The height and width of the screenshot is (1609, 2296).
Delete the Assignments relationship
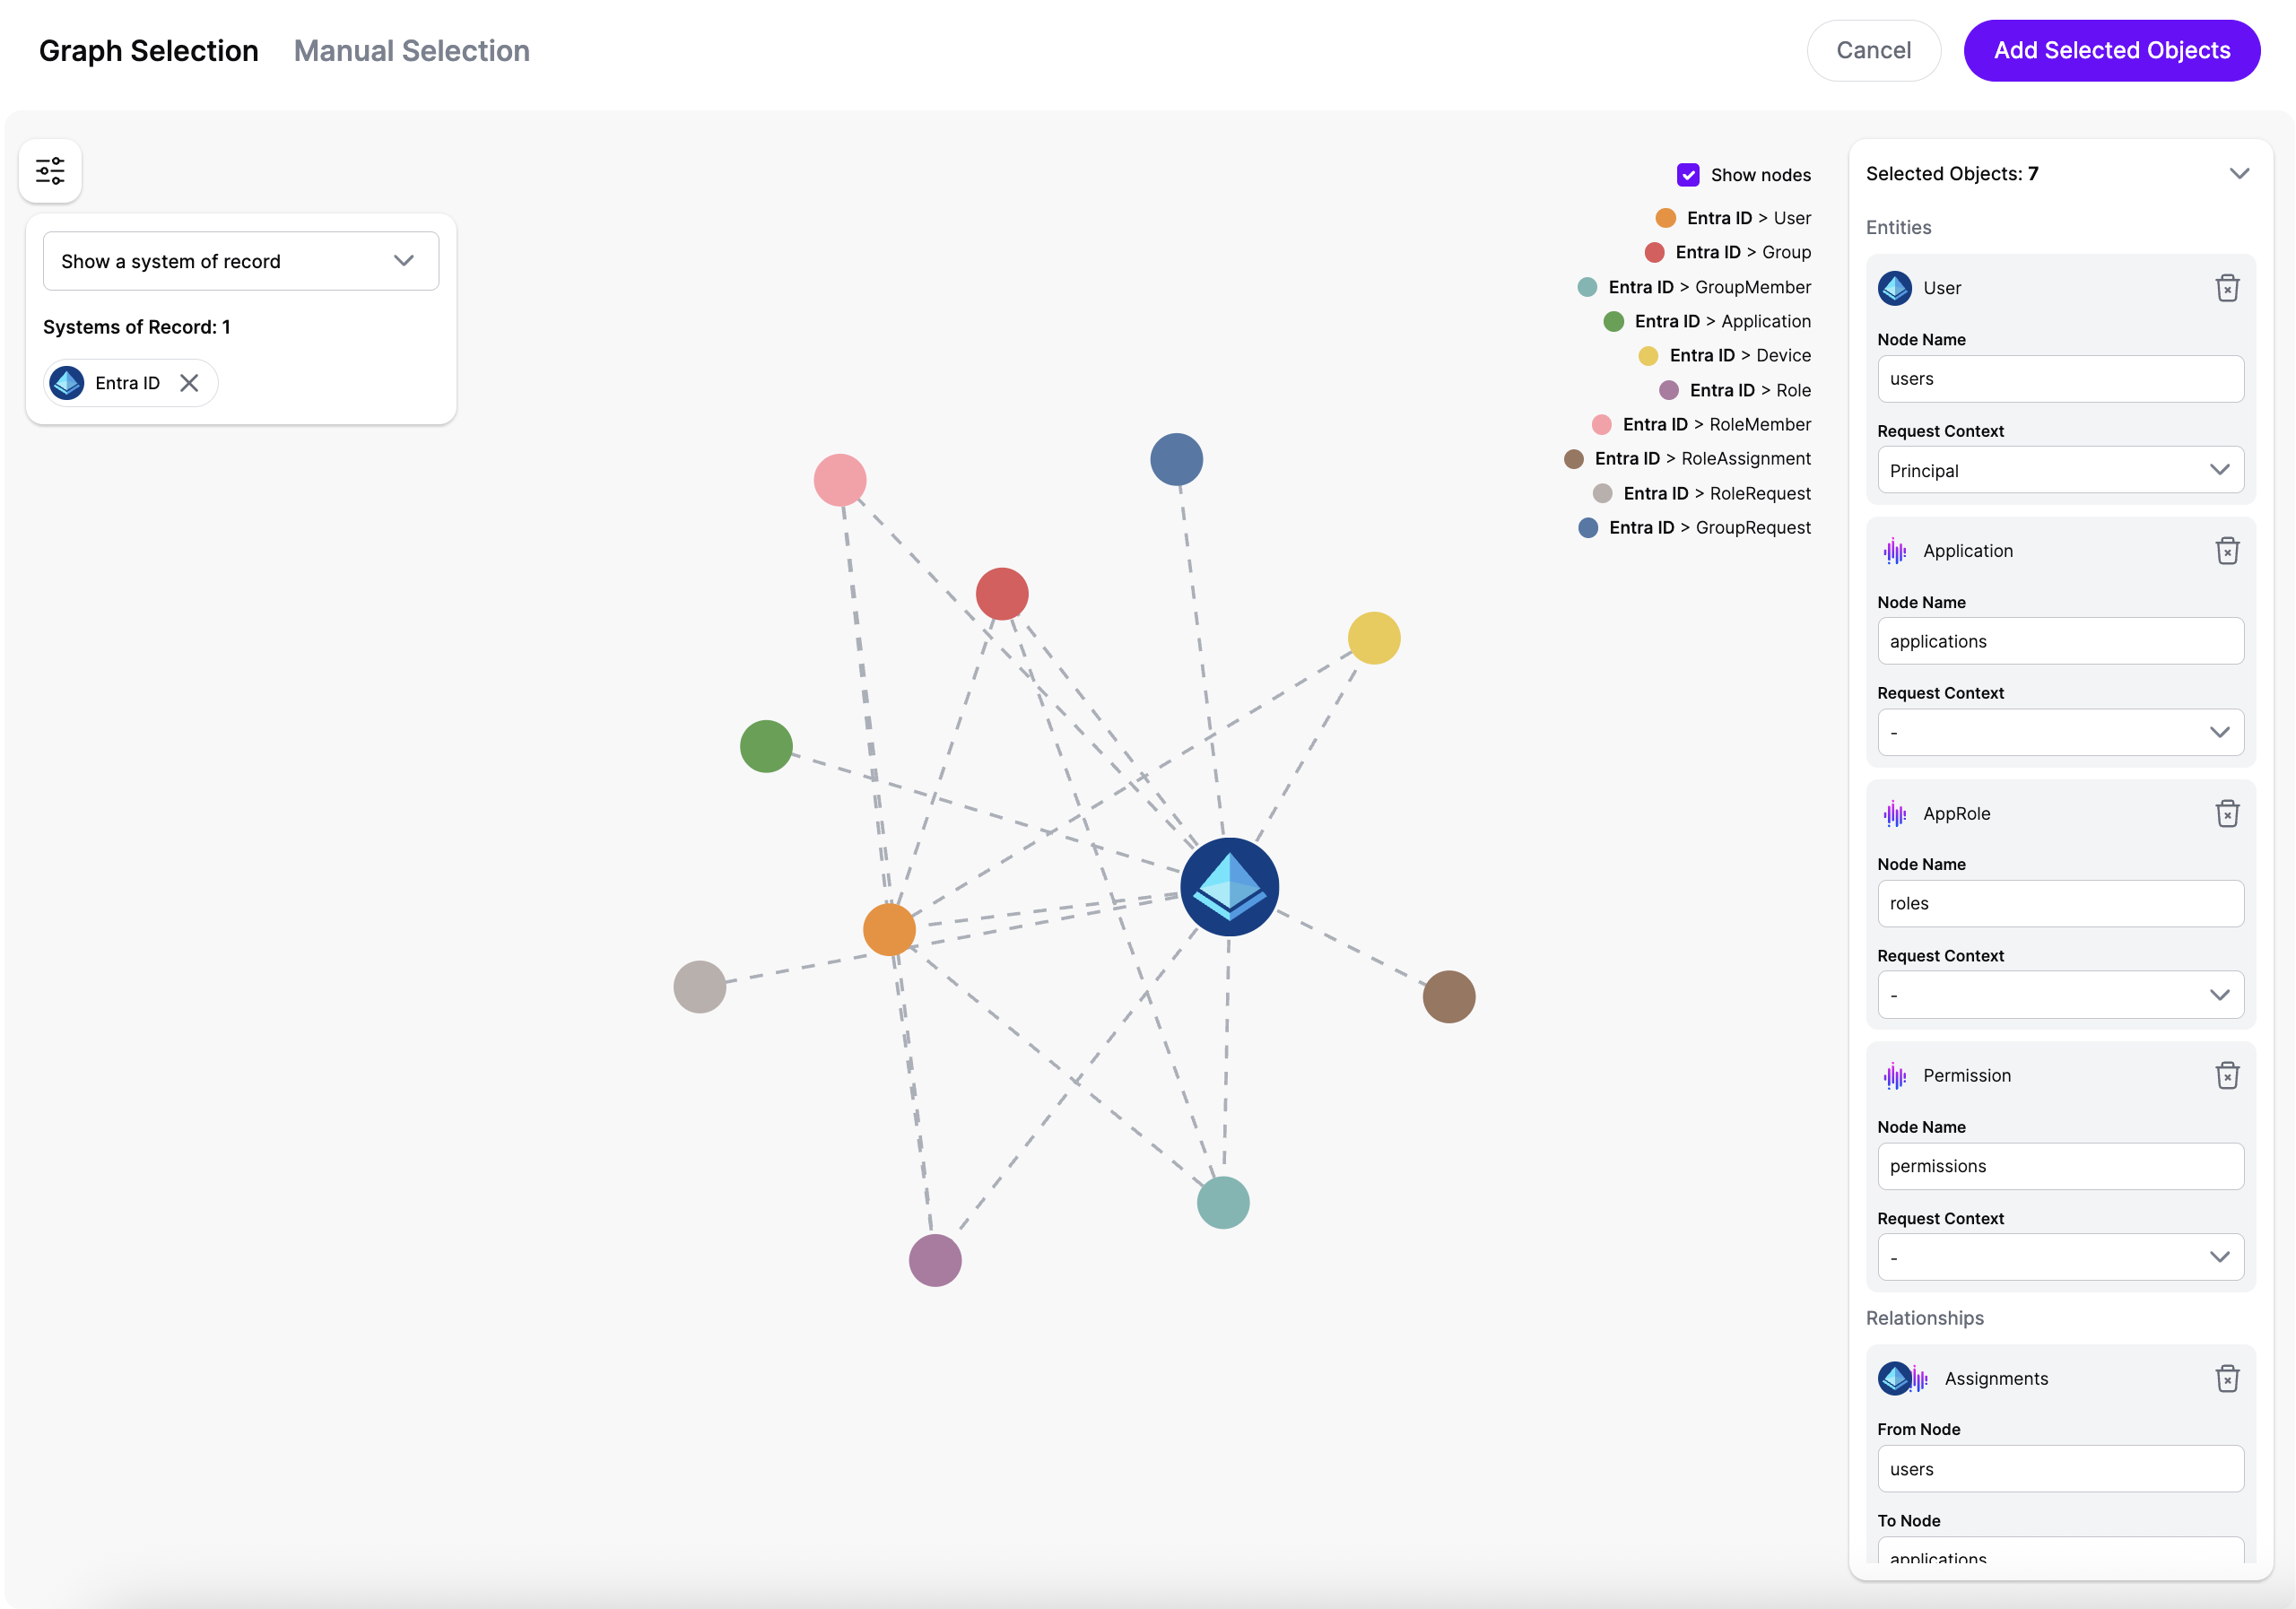click(x=2227, y=1379)
